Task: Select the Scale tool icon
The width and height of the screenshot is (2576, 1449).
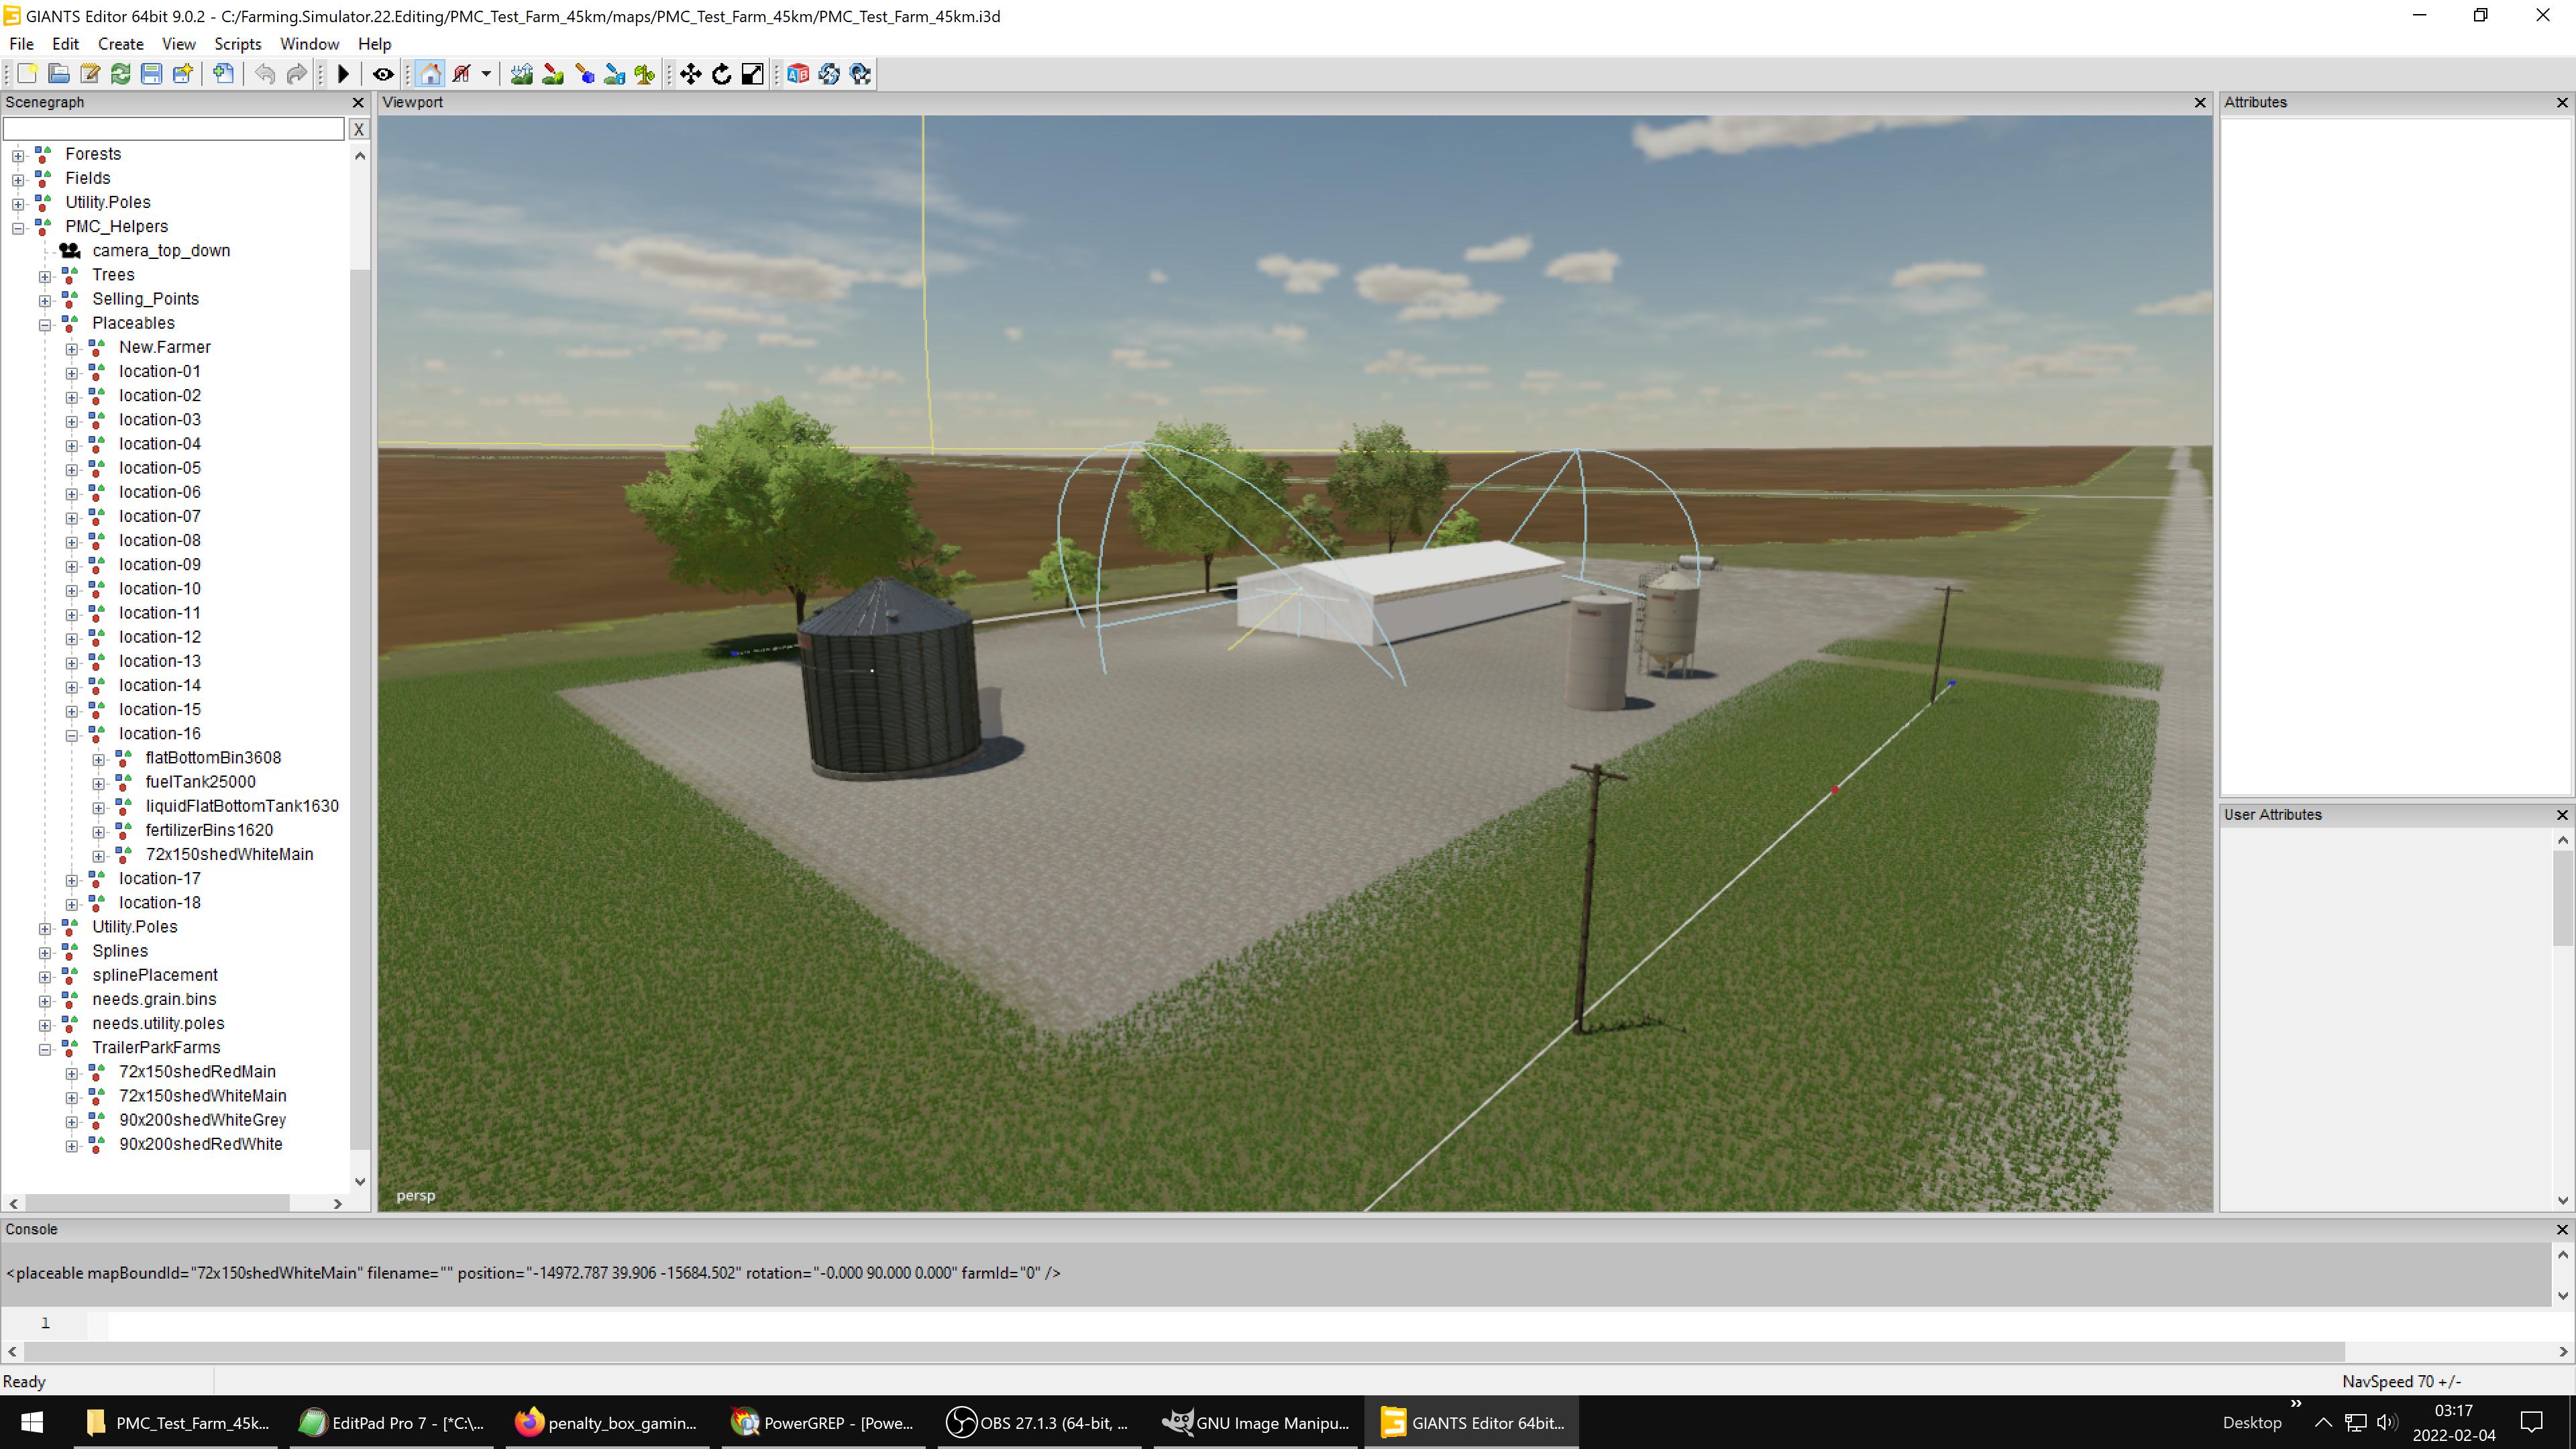Action: pyautogui.click(x=753, y=74)
